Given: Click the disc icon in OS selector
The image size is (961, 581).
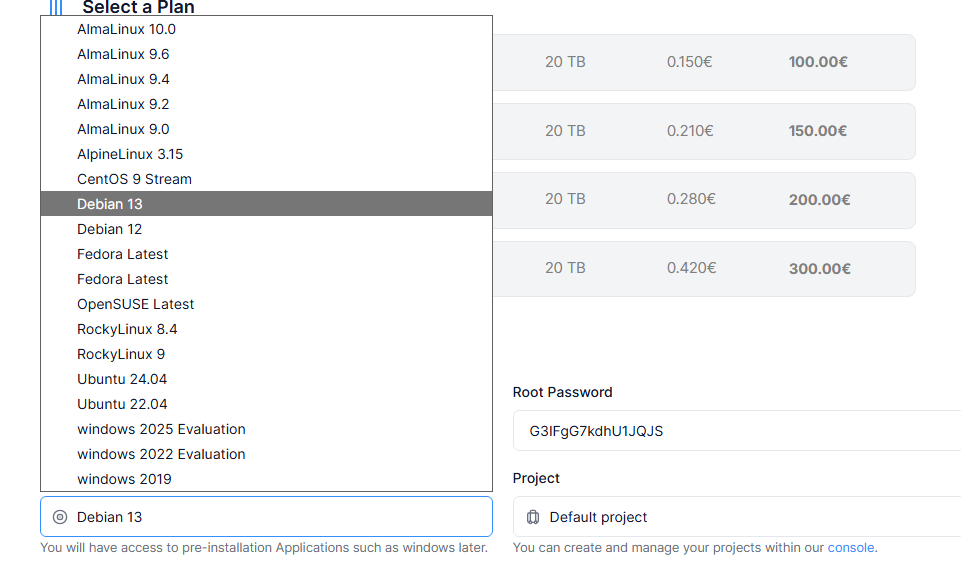Looking at the screenshot, I should 60,517.
